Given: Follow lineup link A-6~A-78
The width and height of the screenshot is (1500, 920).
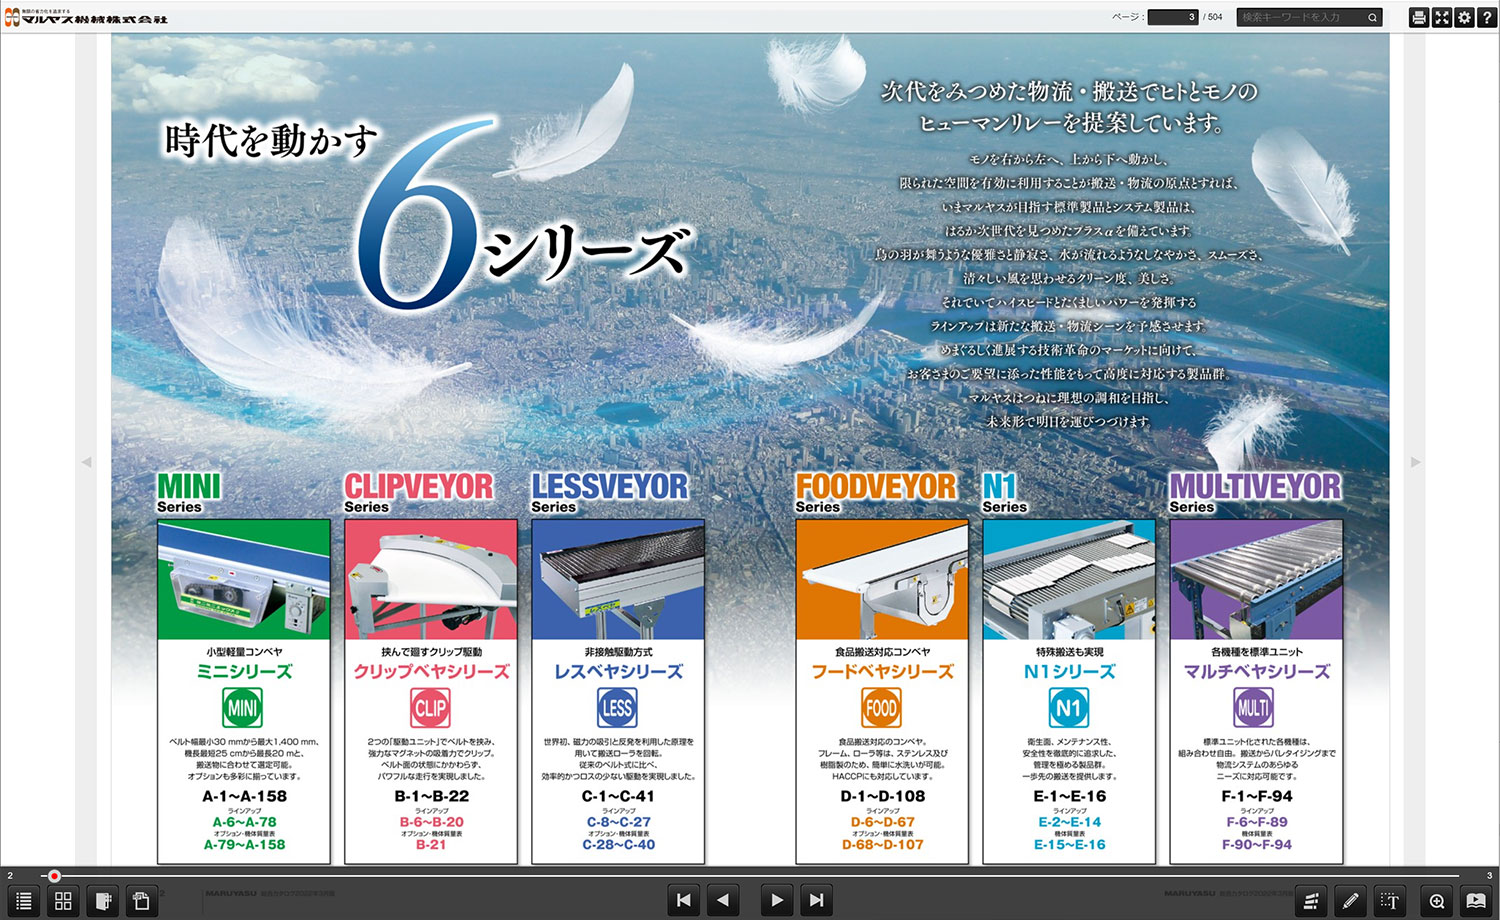Looking at the screenshot, I should coord(244,822).
